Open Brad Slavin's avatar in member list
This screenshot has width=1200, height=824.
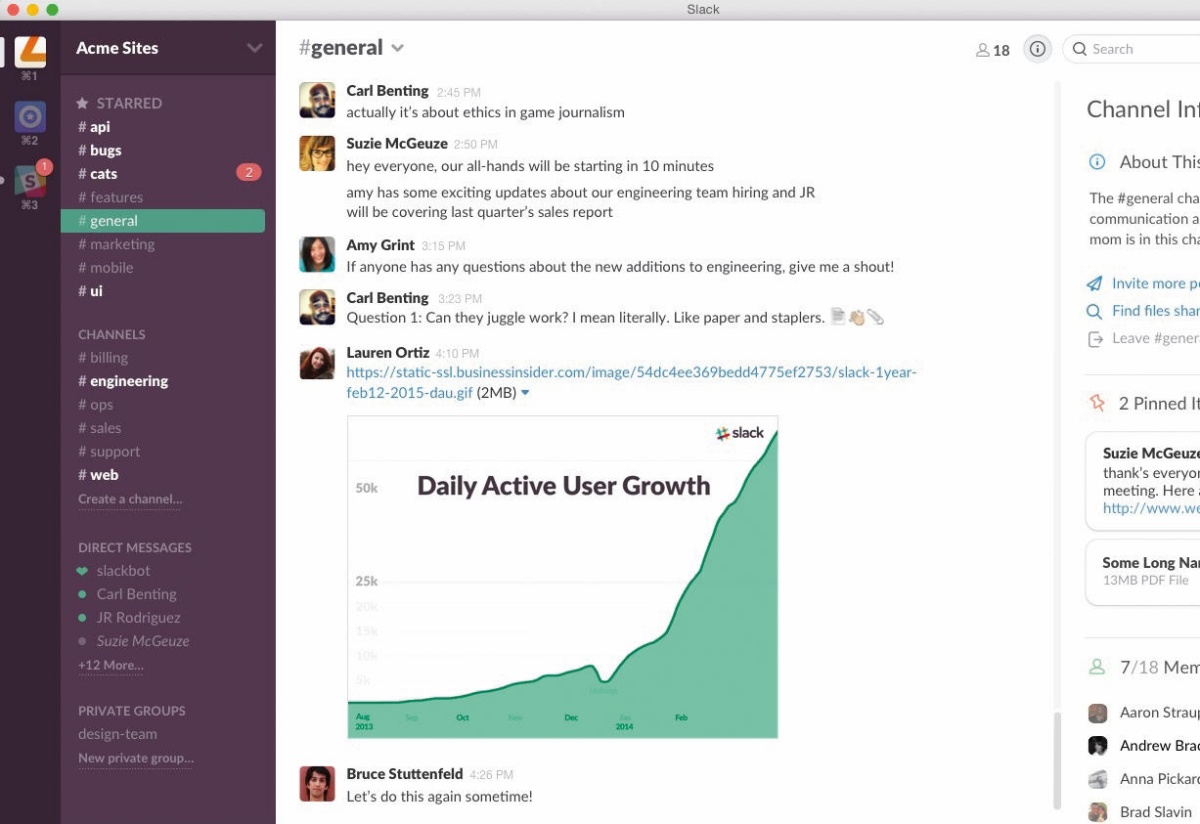point(1098,812)
